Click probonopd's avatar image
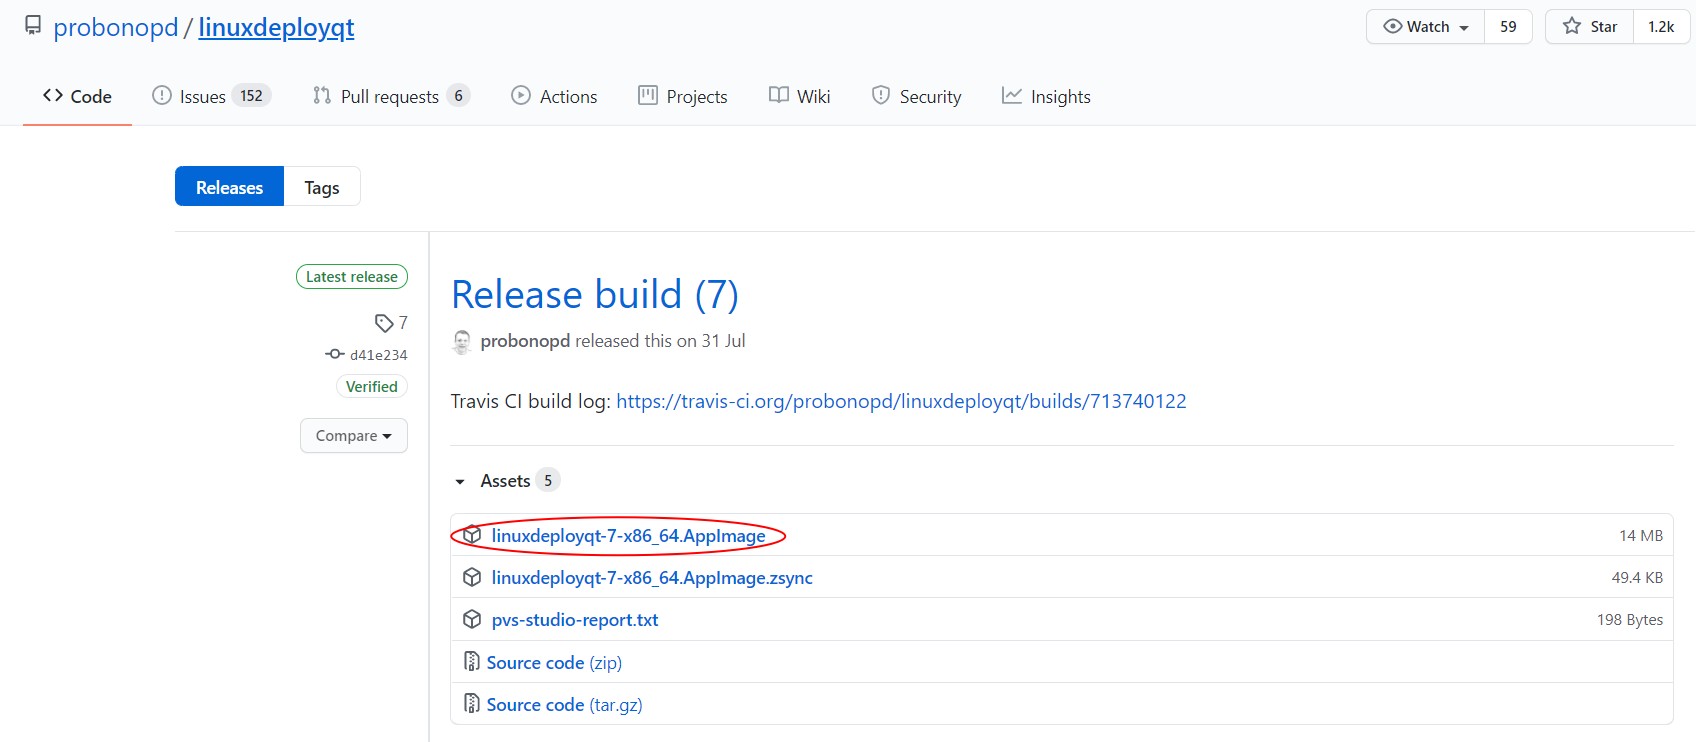 pos(461,342)
